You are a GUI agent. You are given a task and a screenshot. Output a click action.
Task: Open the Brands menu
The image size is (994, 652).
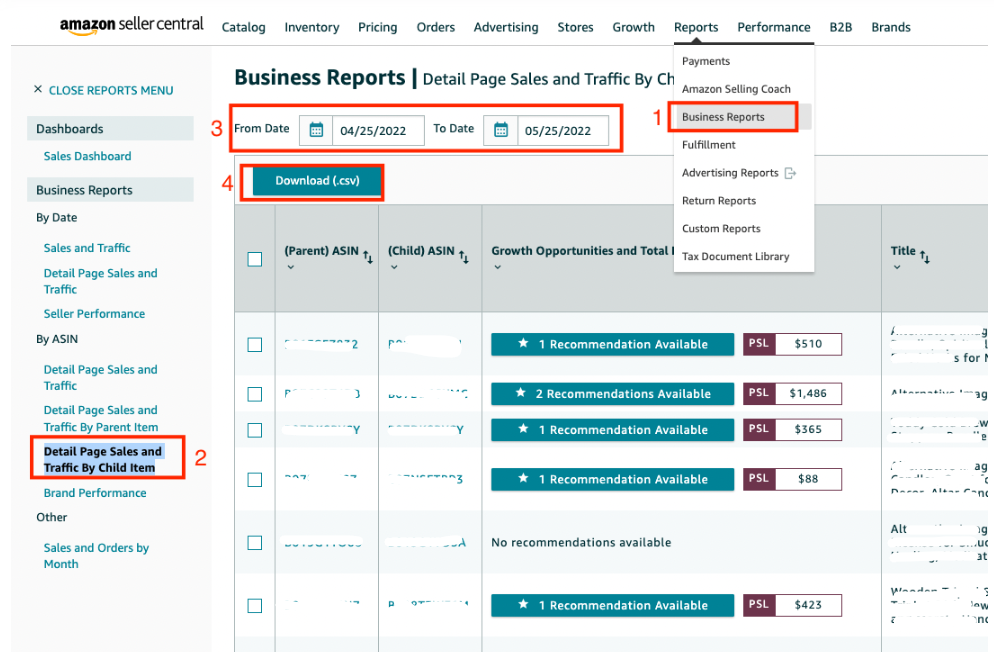pos(891,27)
